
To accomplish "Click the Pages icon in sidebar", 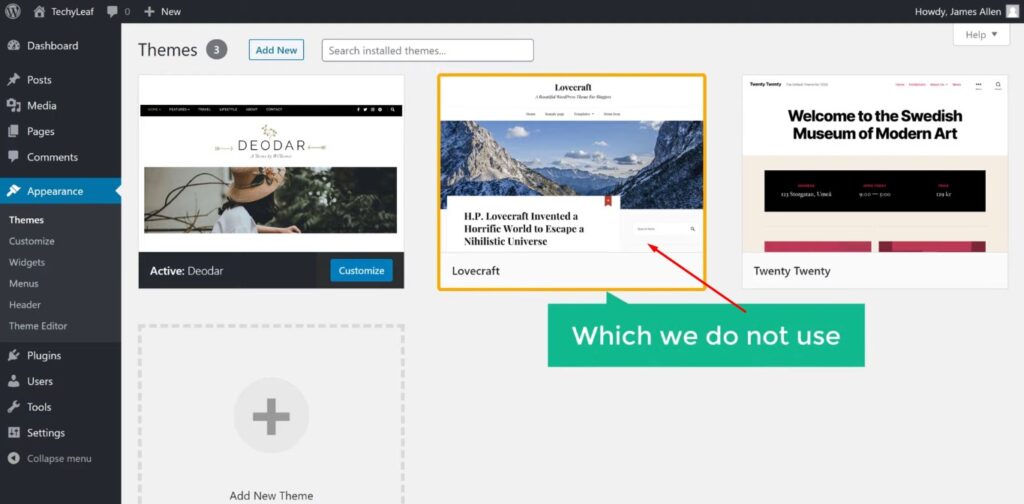I will (x=13, y=131).
